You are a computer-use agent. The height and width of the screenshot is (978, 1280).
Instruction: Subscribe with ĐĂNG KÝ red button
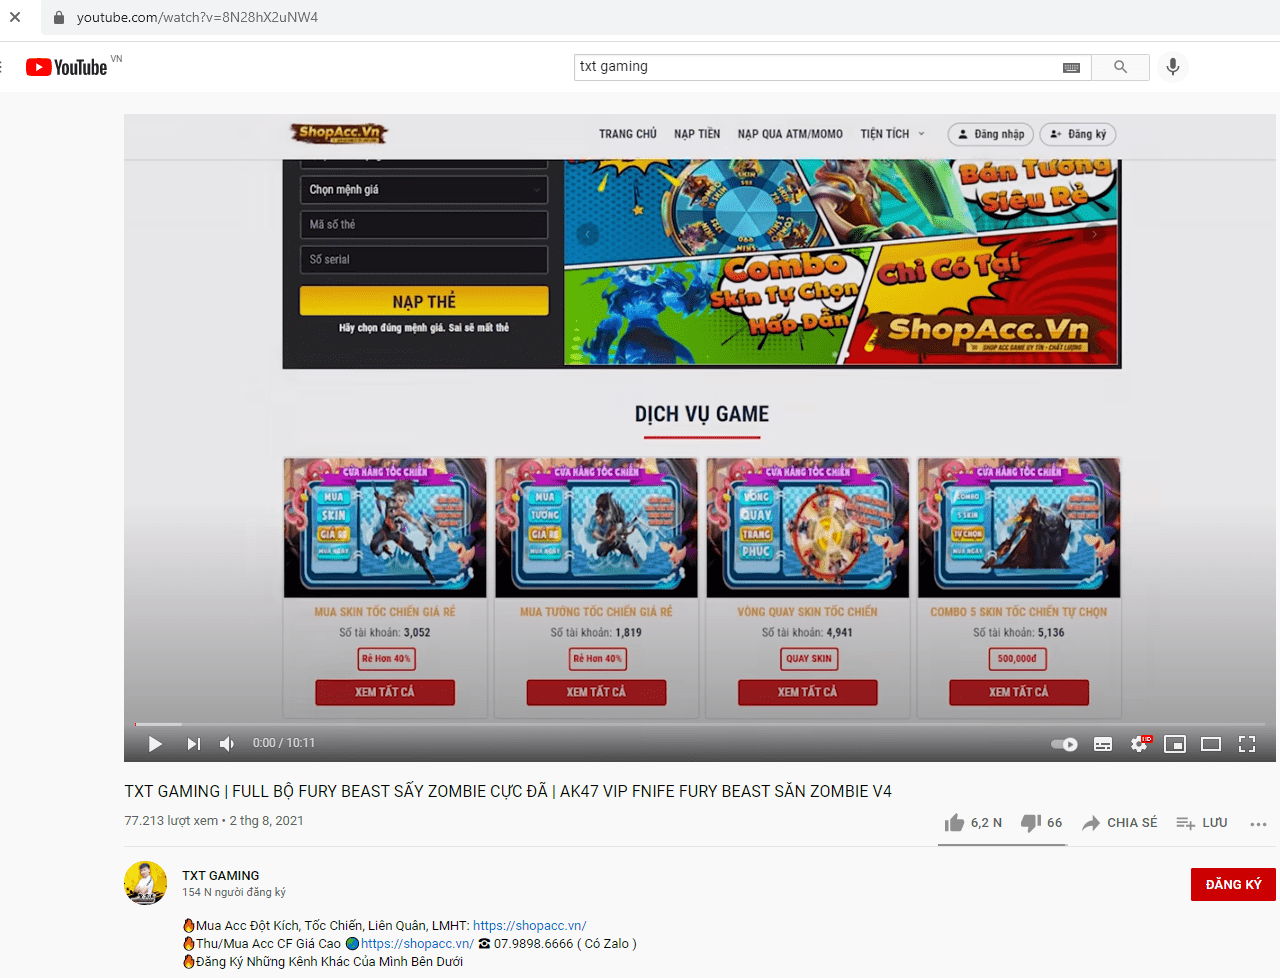1233,884
